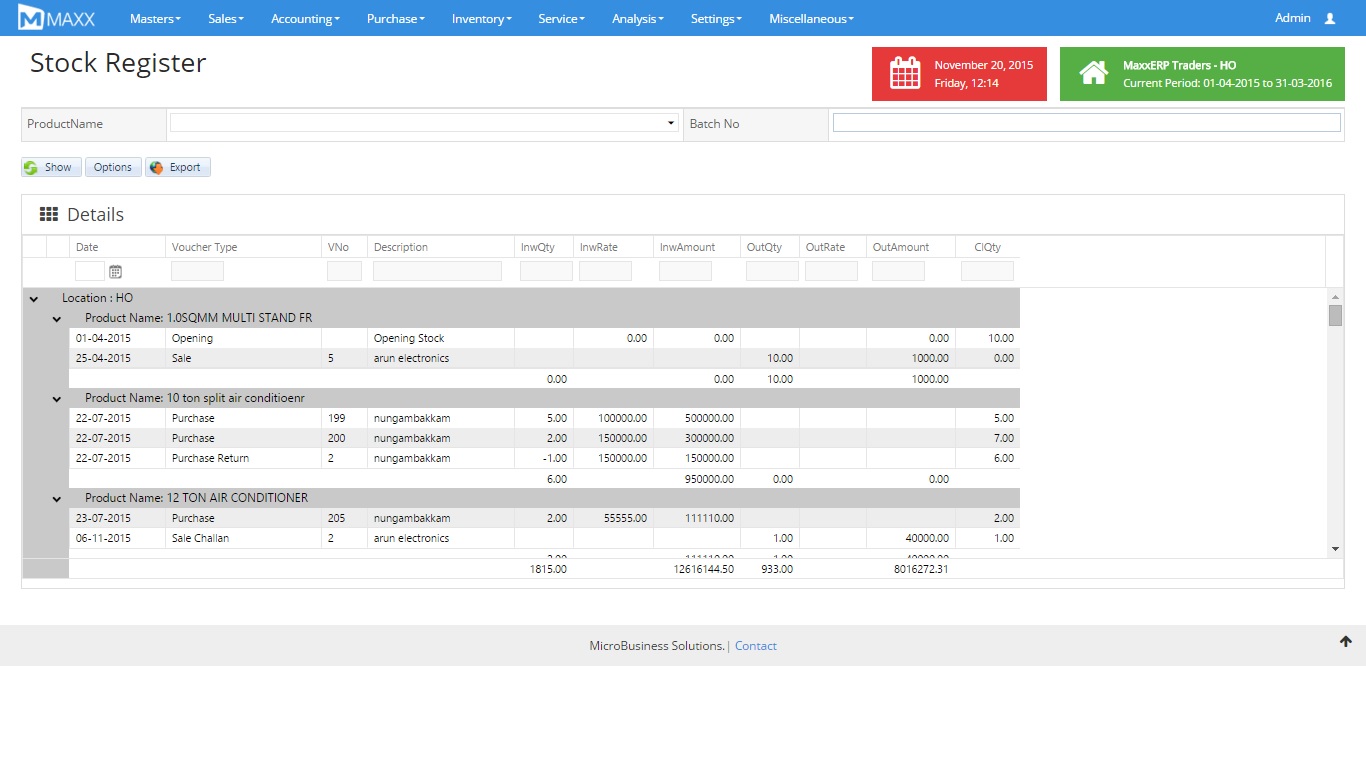Click the Export button
1366x768 pixels.
tap(178, 167)
